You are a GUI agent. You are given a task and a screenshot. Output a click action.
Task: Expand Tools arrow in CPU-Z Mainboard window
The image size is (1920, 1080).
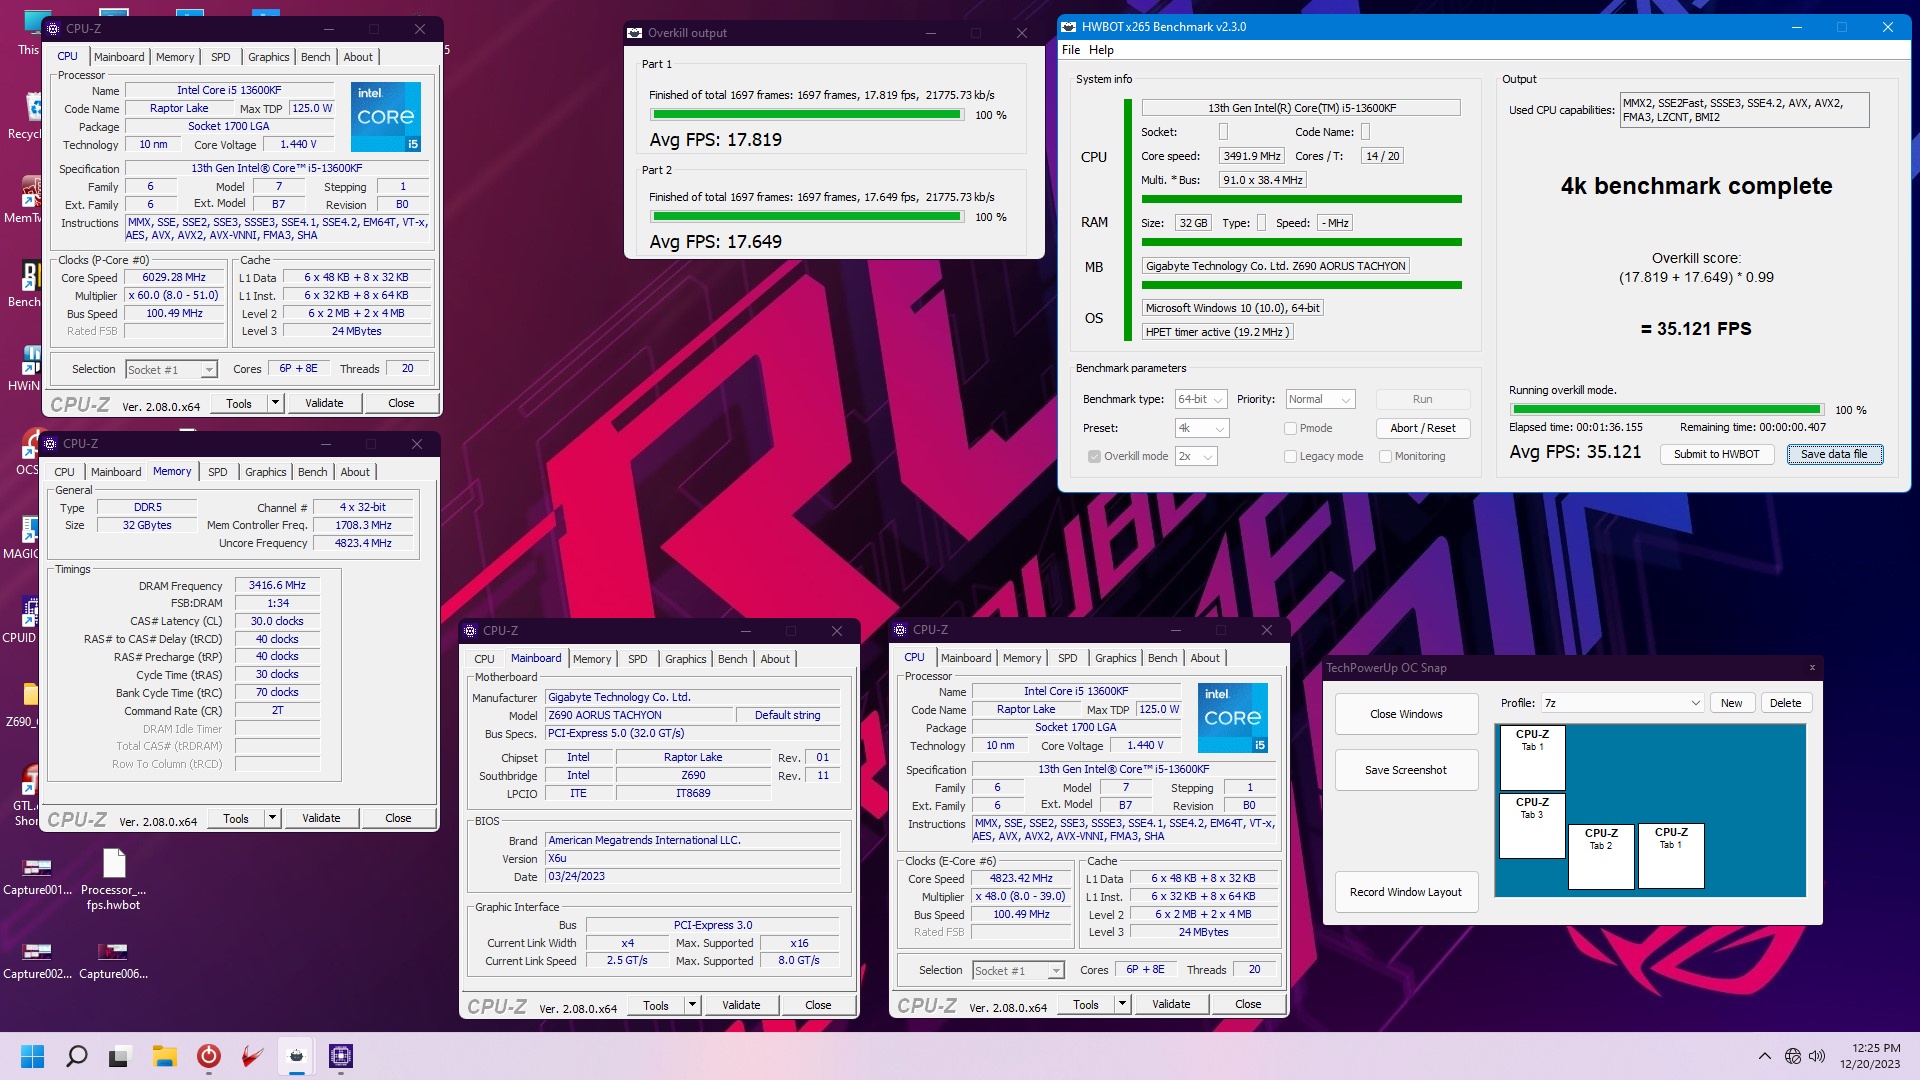pos(692,1005)
